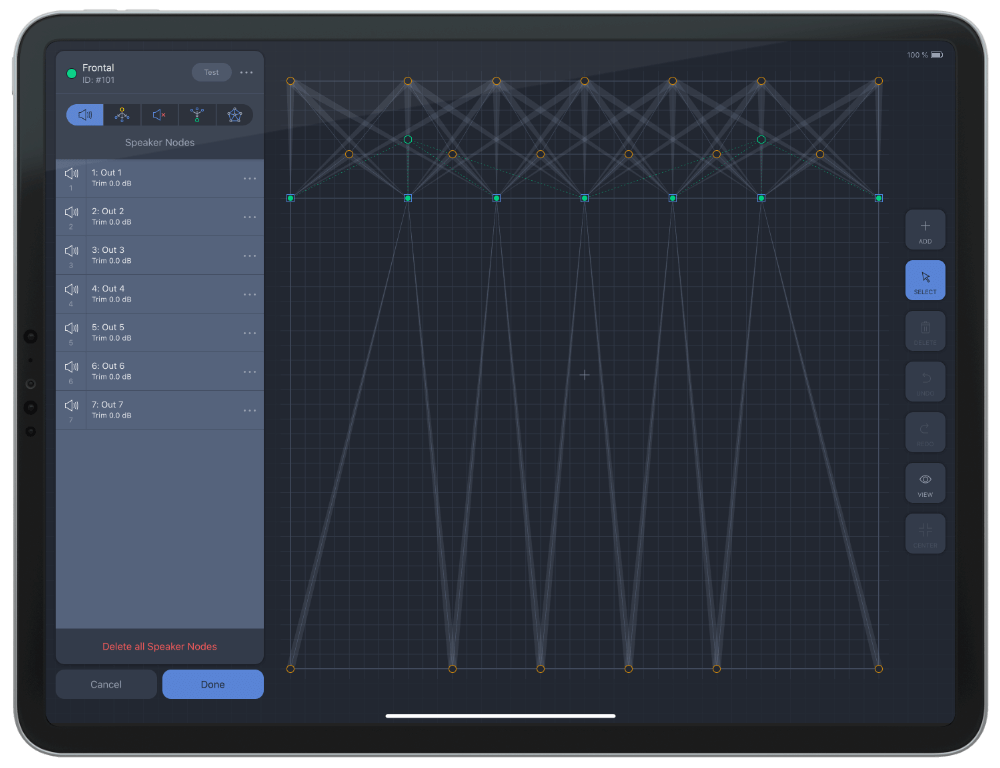1000x768 pixels.
Task: Select the center green square speaker node
Action: pos(584,198)
